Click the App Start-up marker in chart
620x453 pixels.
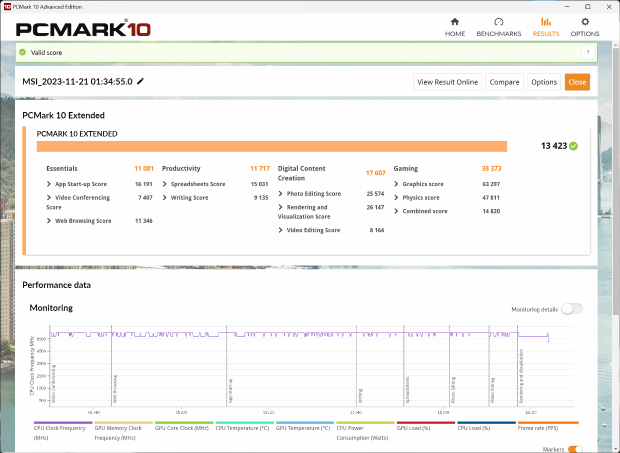click(x=230, y=391)
